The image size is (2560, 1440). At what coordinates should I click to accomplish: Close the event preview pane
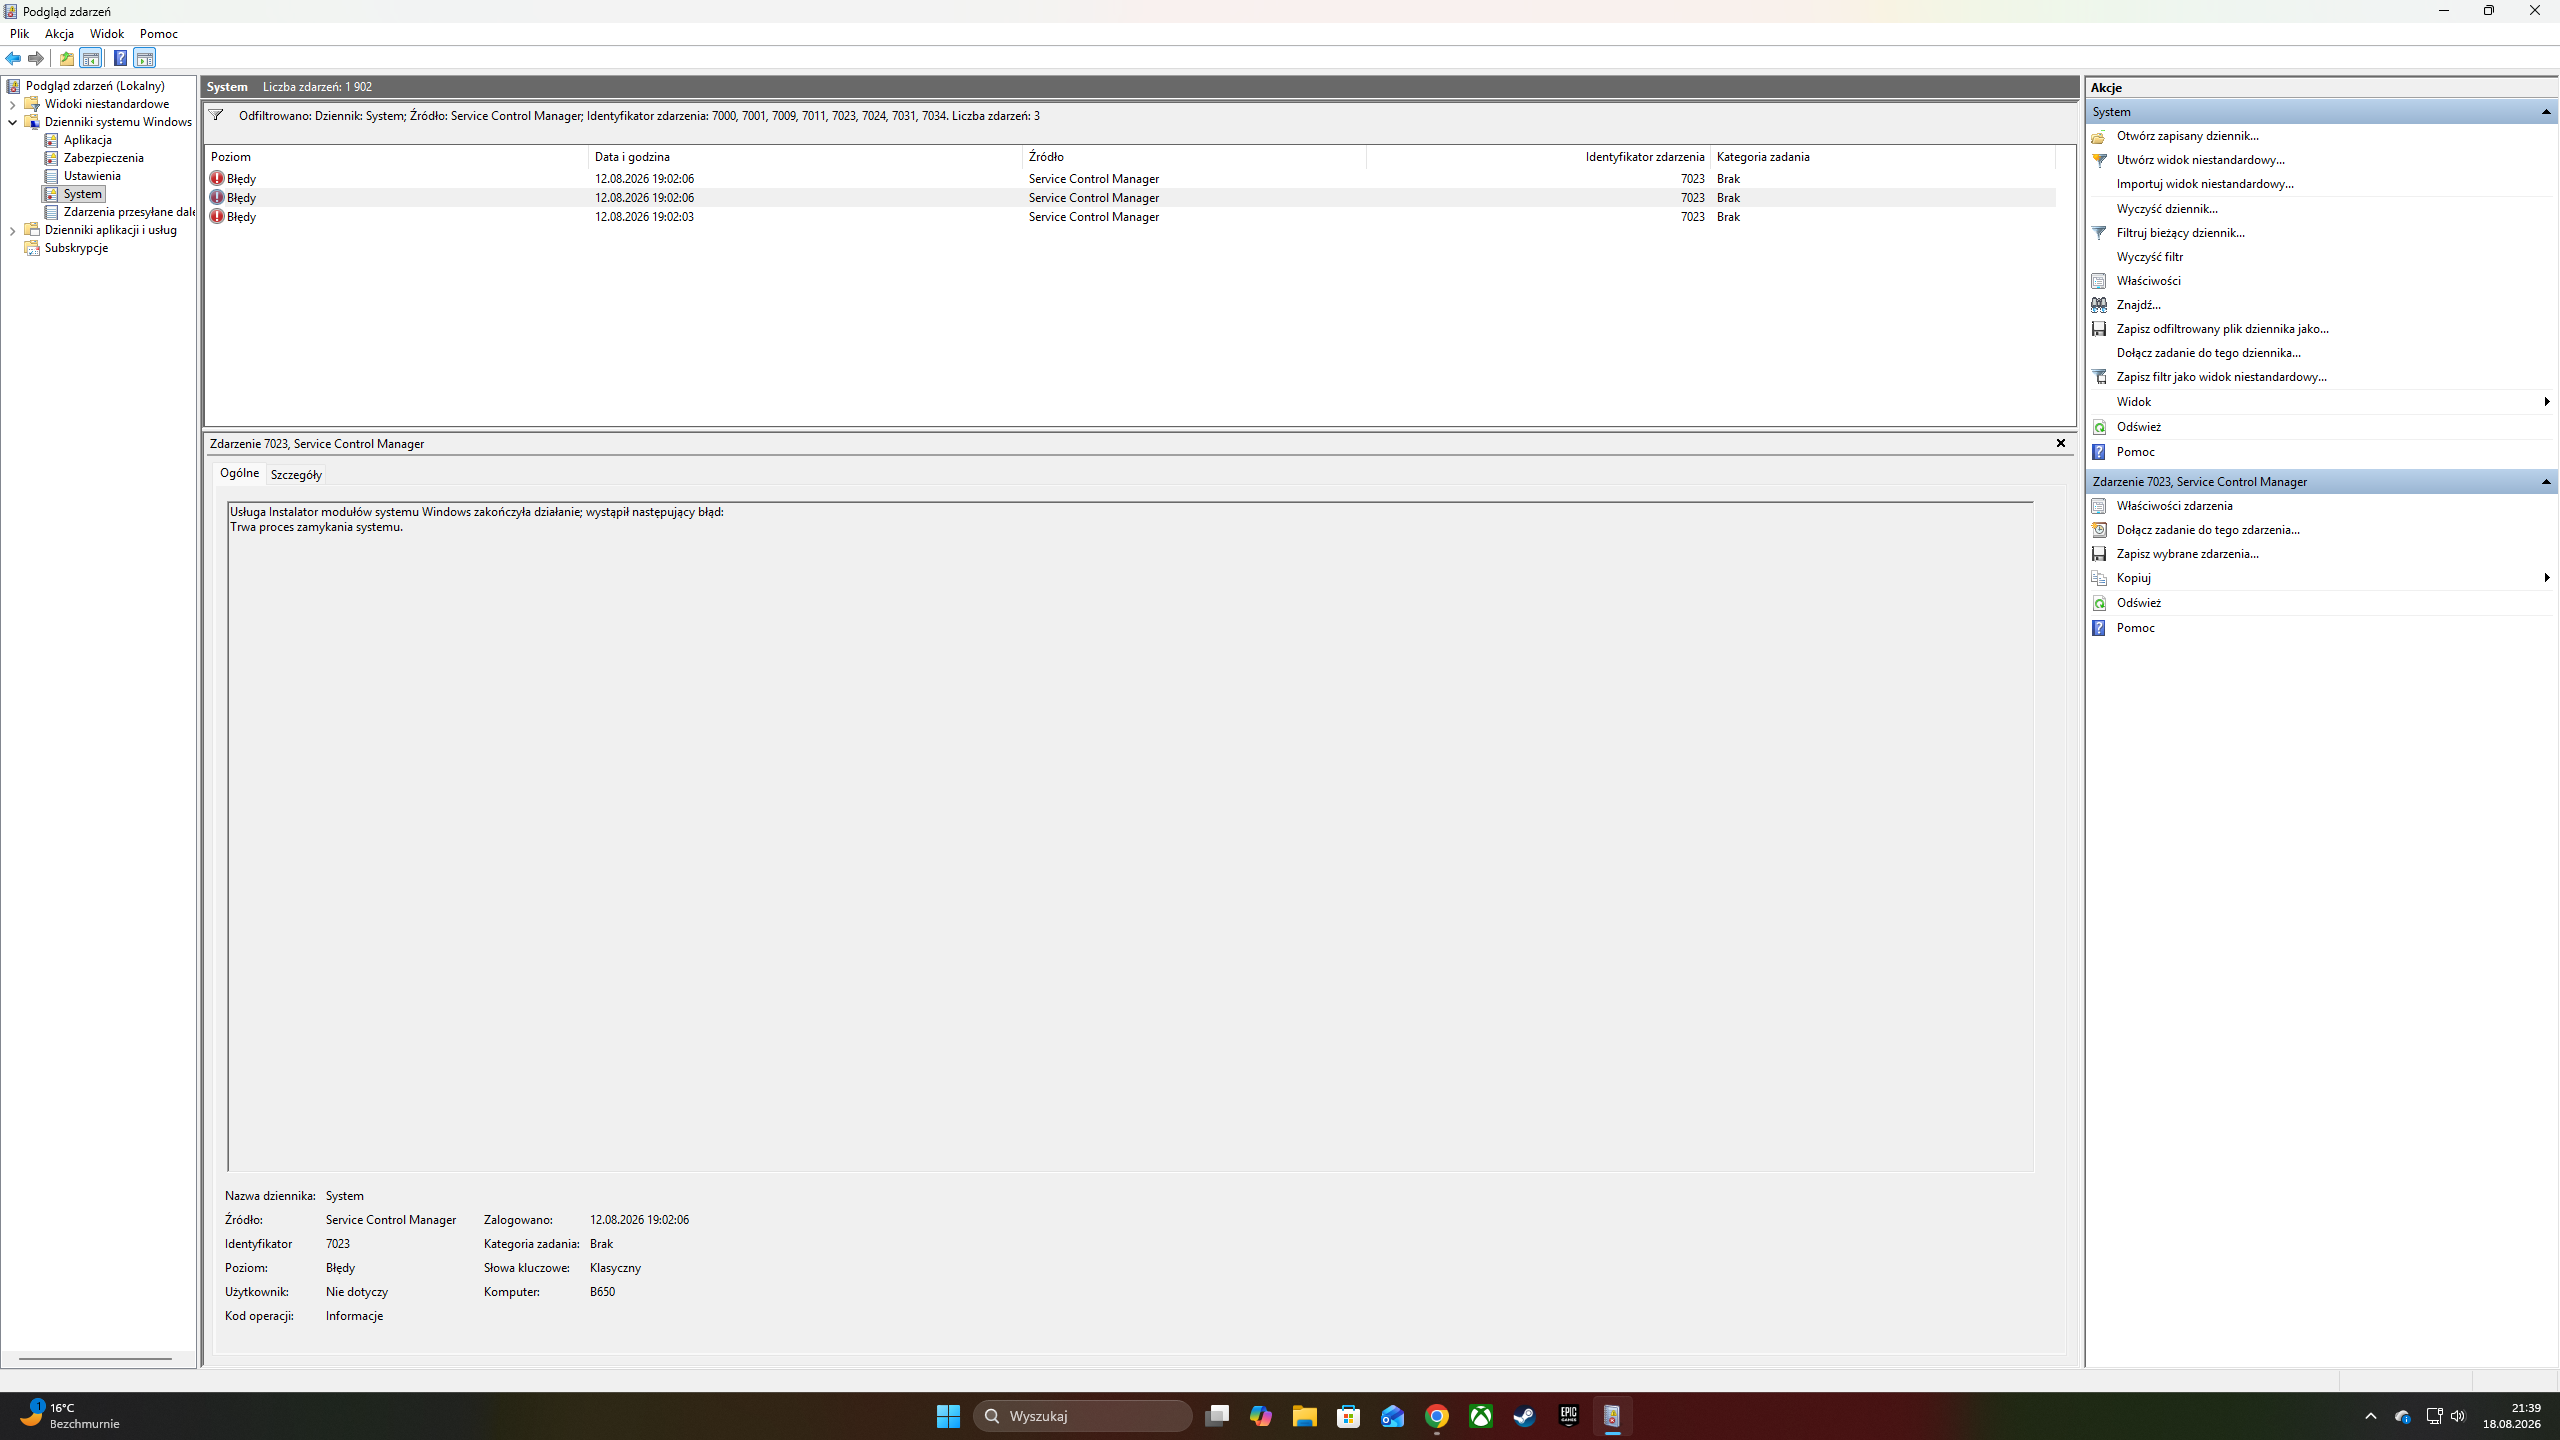[2061, 443]
